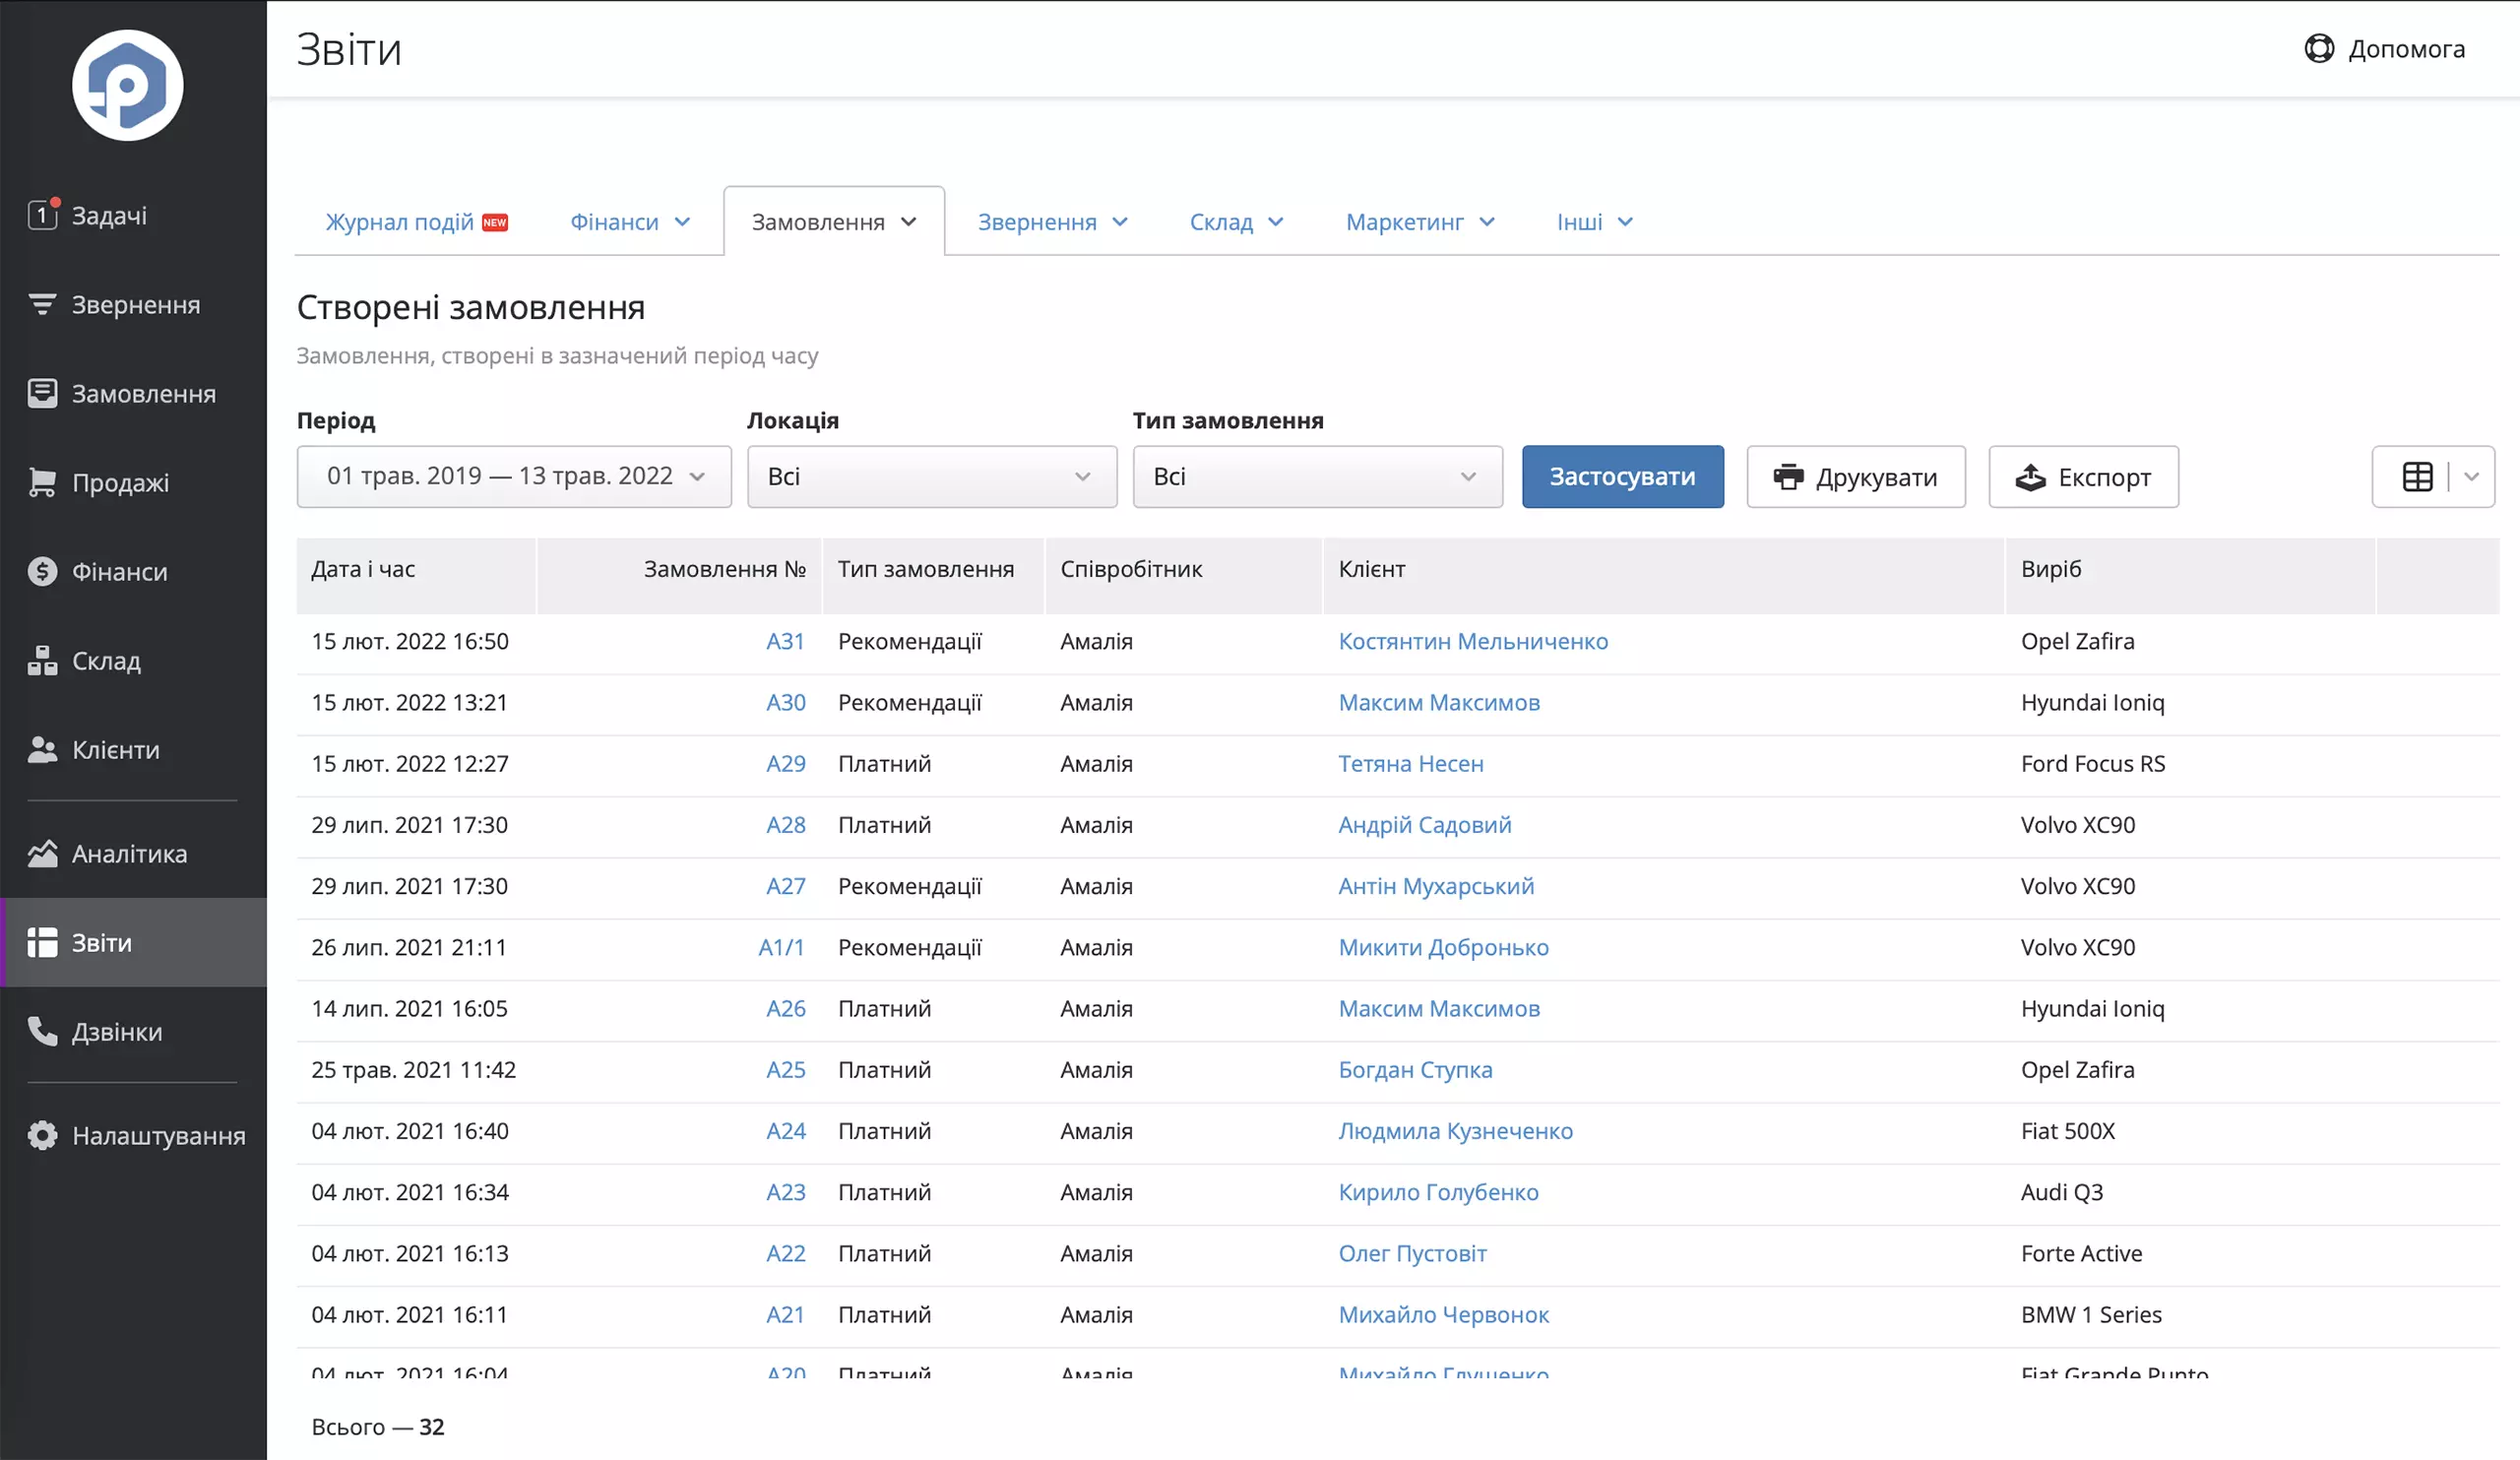This screenshot has height=1460, width=2520.
Task: Open Допомога help link
Action: click(x=2385, y=48)
